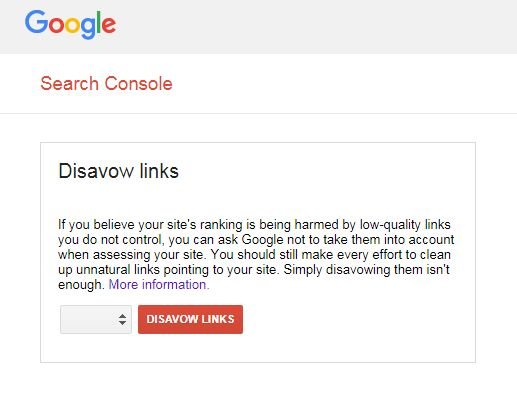The height and width of the screenshot is (395, 517).
Task: Click the red e ending the Google logo
Action: (x=109, y=25)
